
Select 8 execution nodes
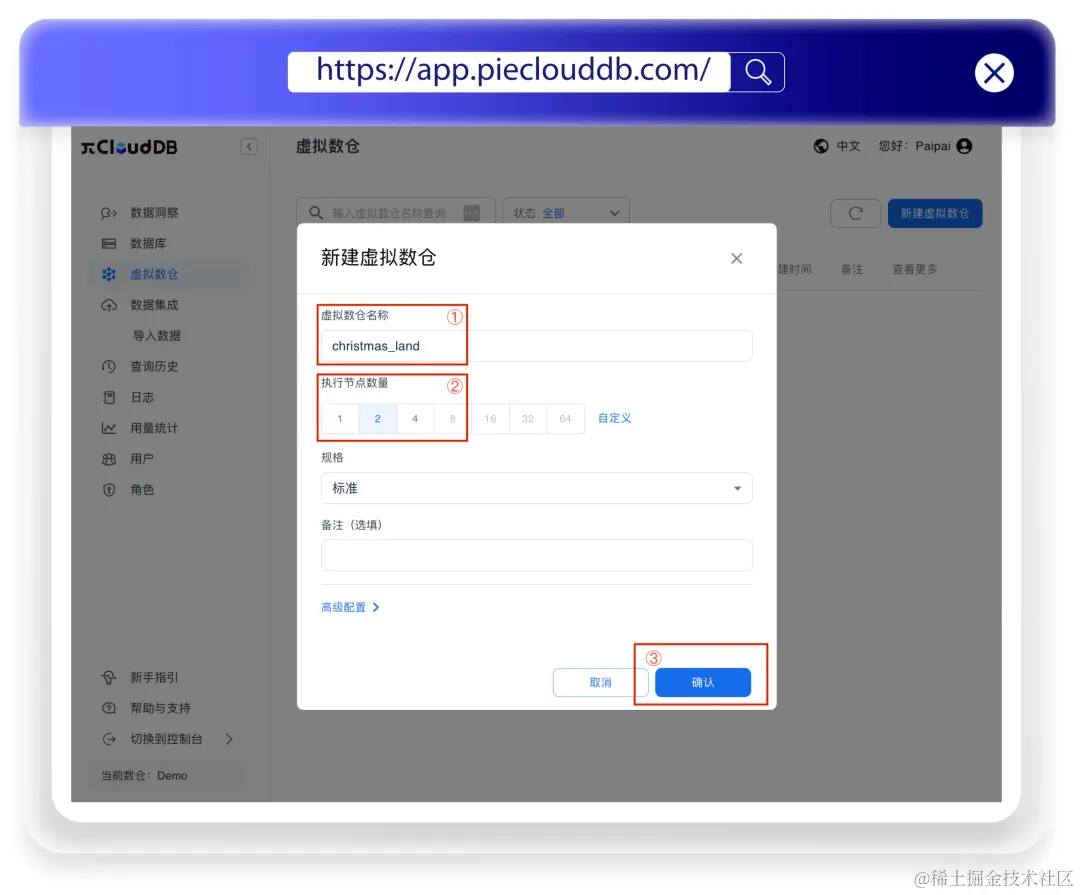tap(453, 418)
